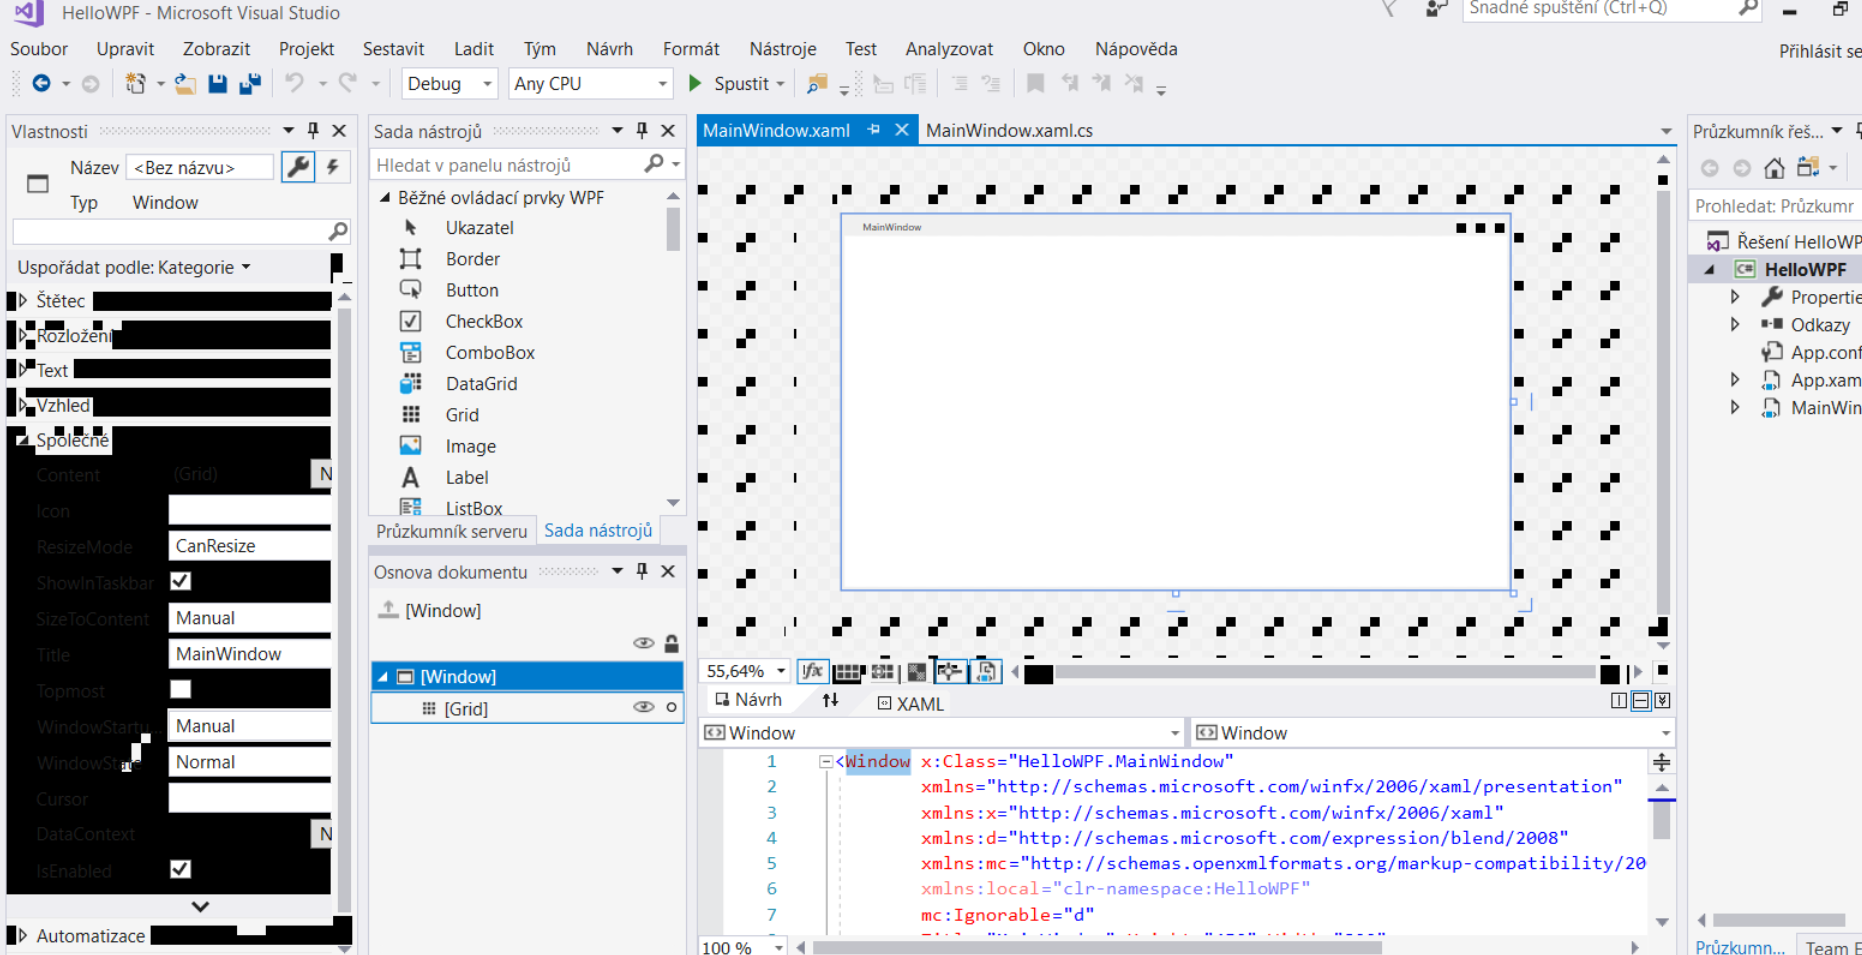This screenshot has width=1862, height=955.
Task: Expand the Automatizace property category
Action: tap(22, 936)
